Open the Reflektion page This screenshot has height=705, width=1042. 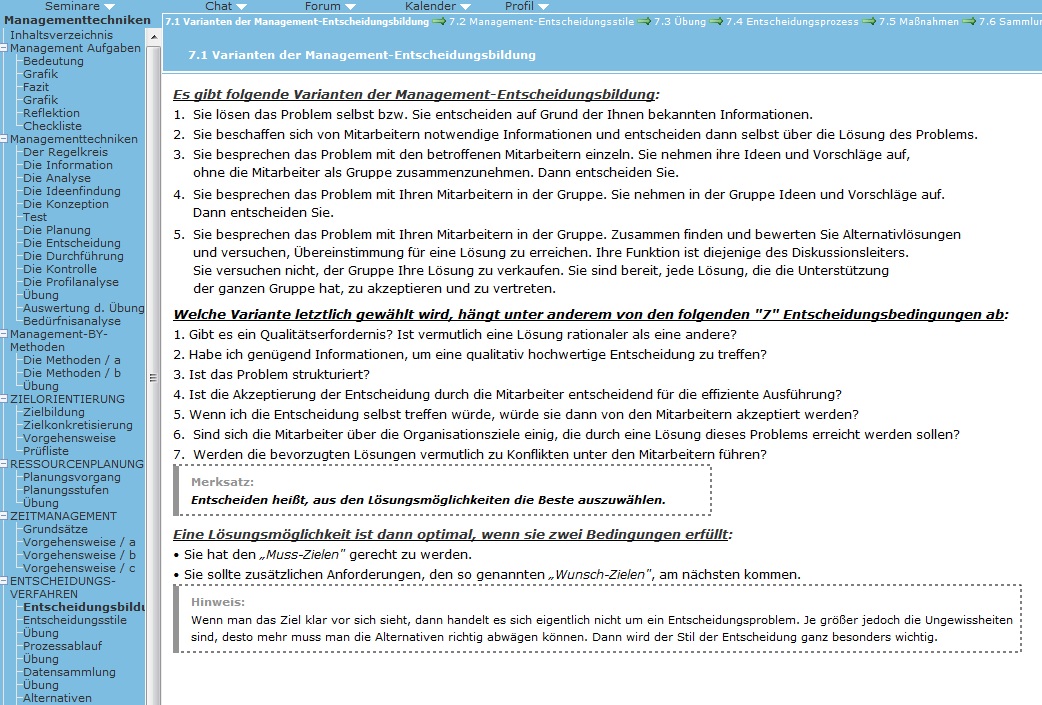pos(51,113)
